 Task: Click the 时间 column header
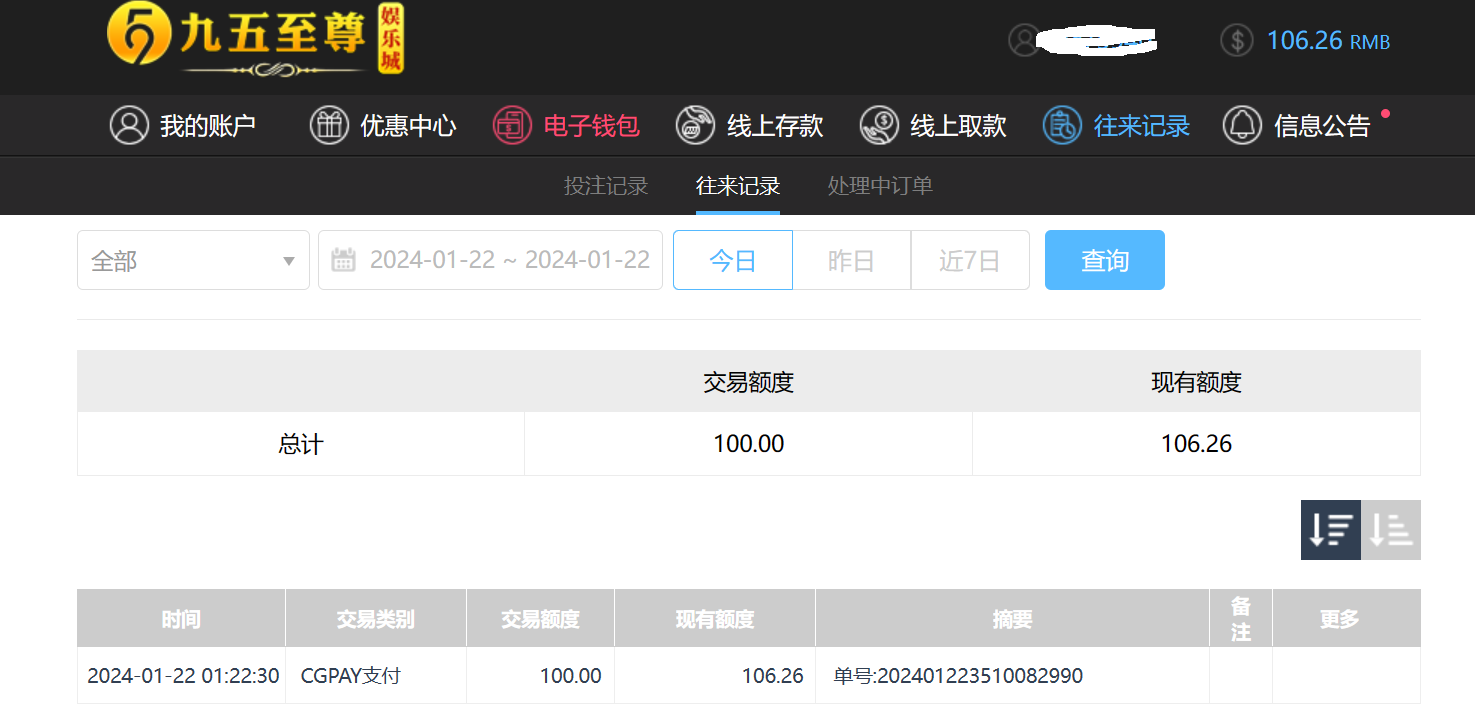pyautogui.click(x=181, y=619)
